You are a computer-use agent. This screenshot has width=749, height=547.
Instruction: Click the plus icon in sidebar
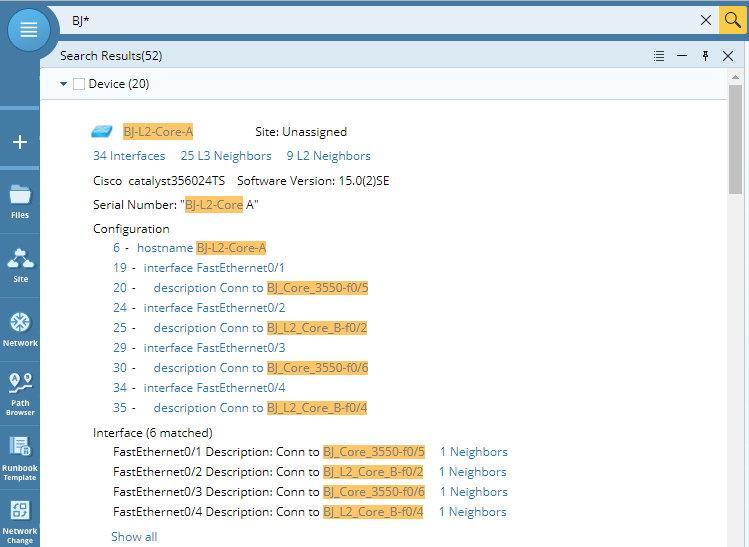(20, 142)
